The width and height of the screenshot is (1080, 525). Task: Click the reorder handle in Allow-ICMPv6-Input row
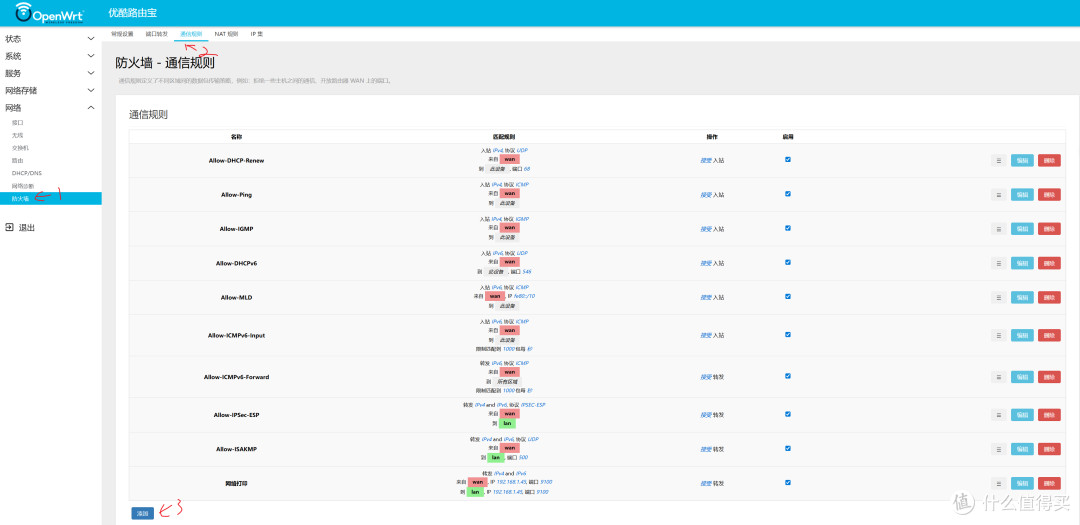[x=998, y=336]
